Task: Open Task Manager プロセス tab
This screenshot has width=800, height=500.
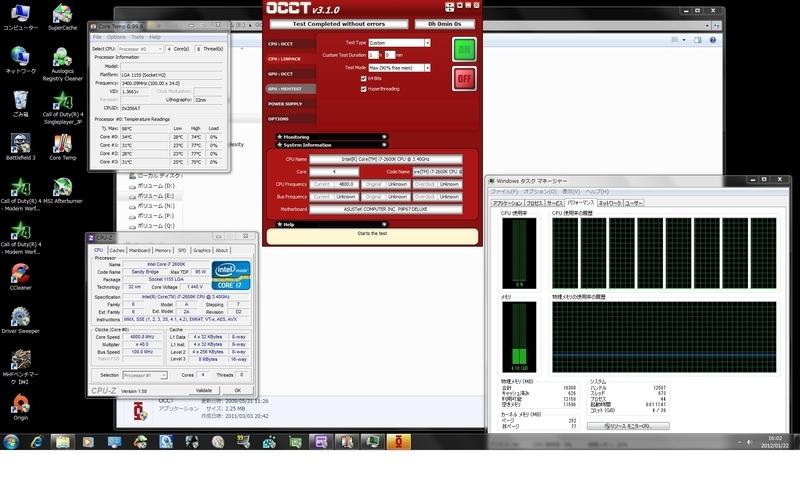Action: [534, 203]
